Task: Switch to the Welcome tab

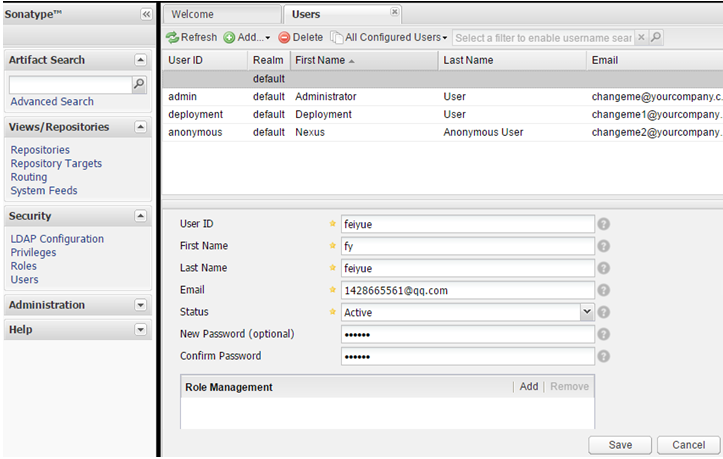Action: click(222, 14)
